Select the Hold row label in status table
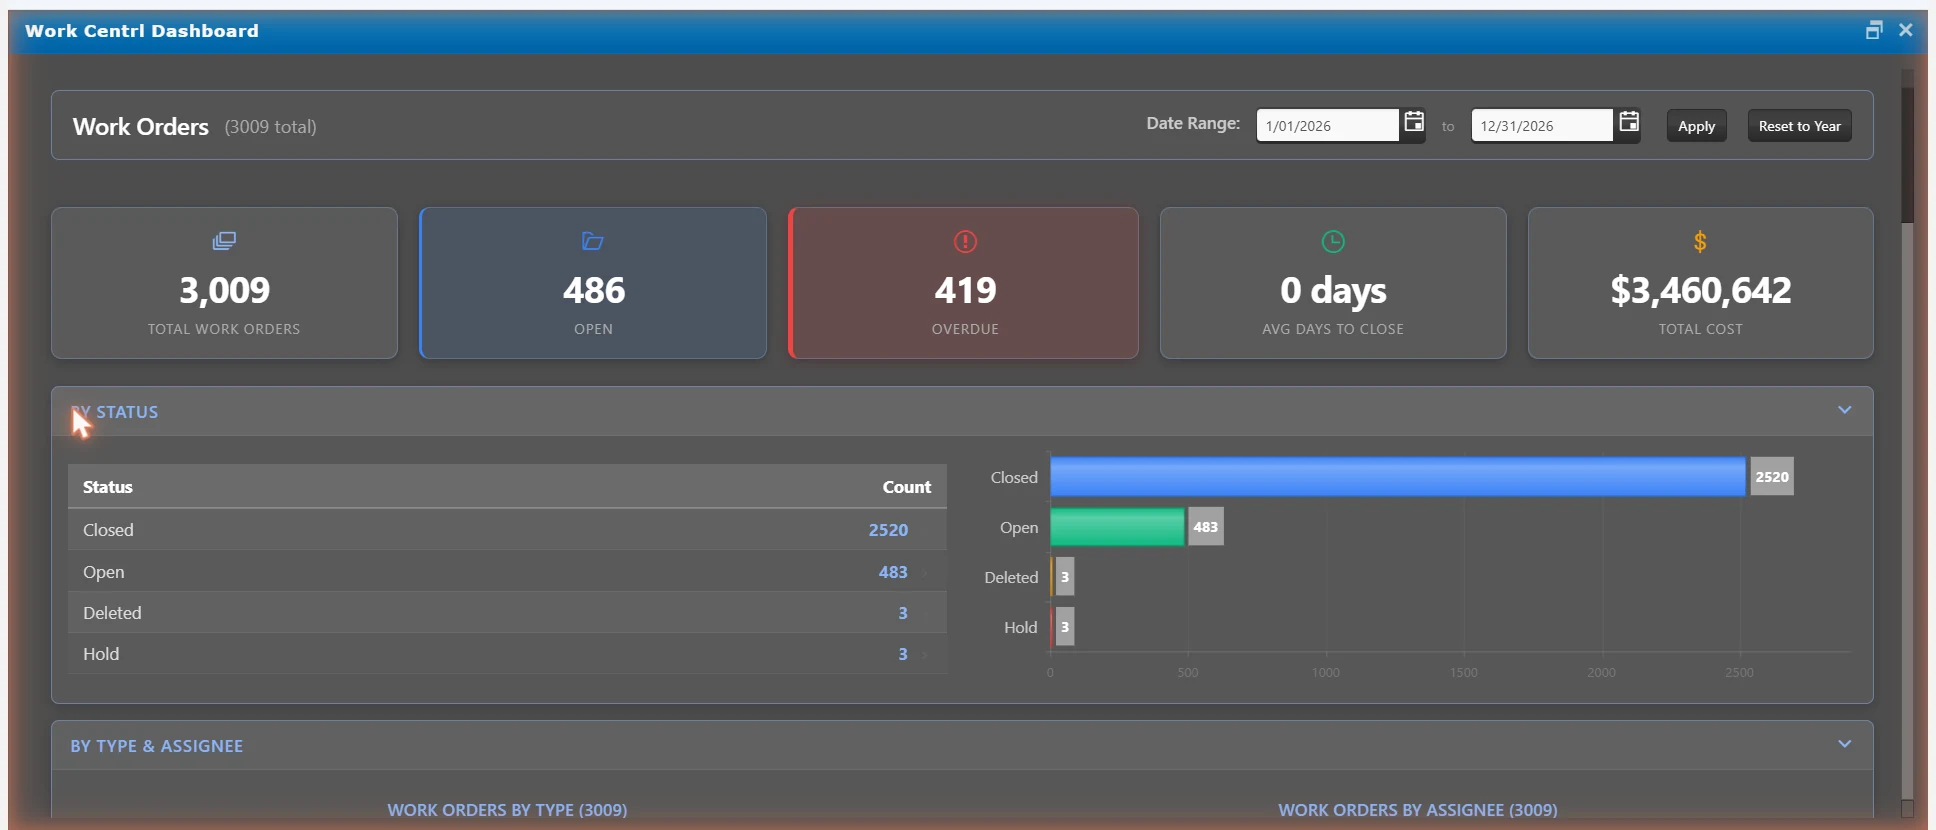Image resolution: width=1936 pixels, height=830 pixels. click(x=101, y=654)
